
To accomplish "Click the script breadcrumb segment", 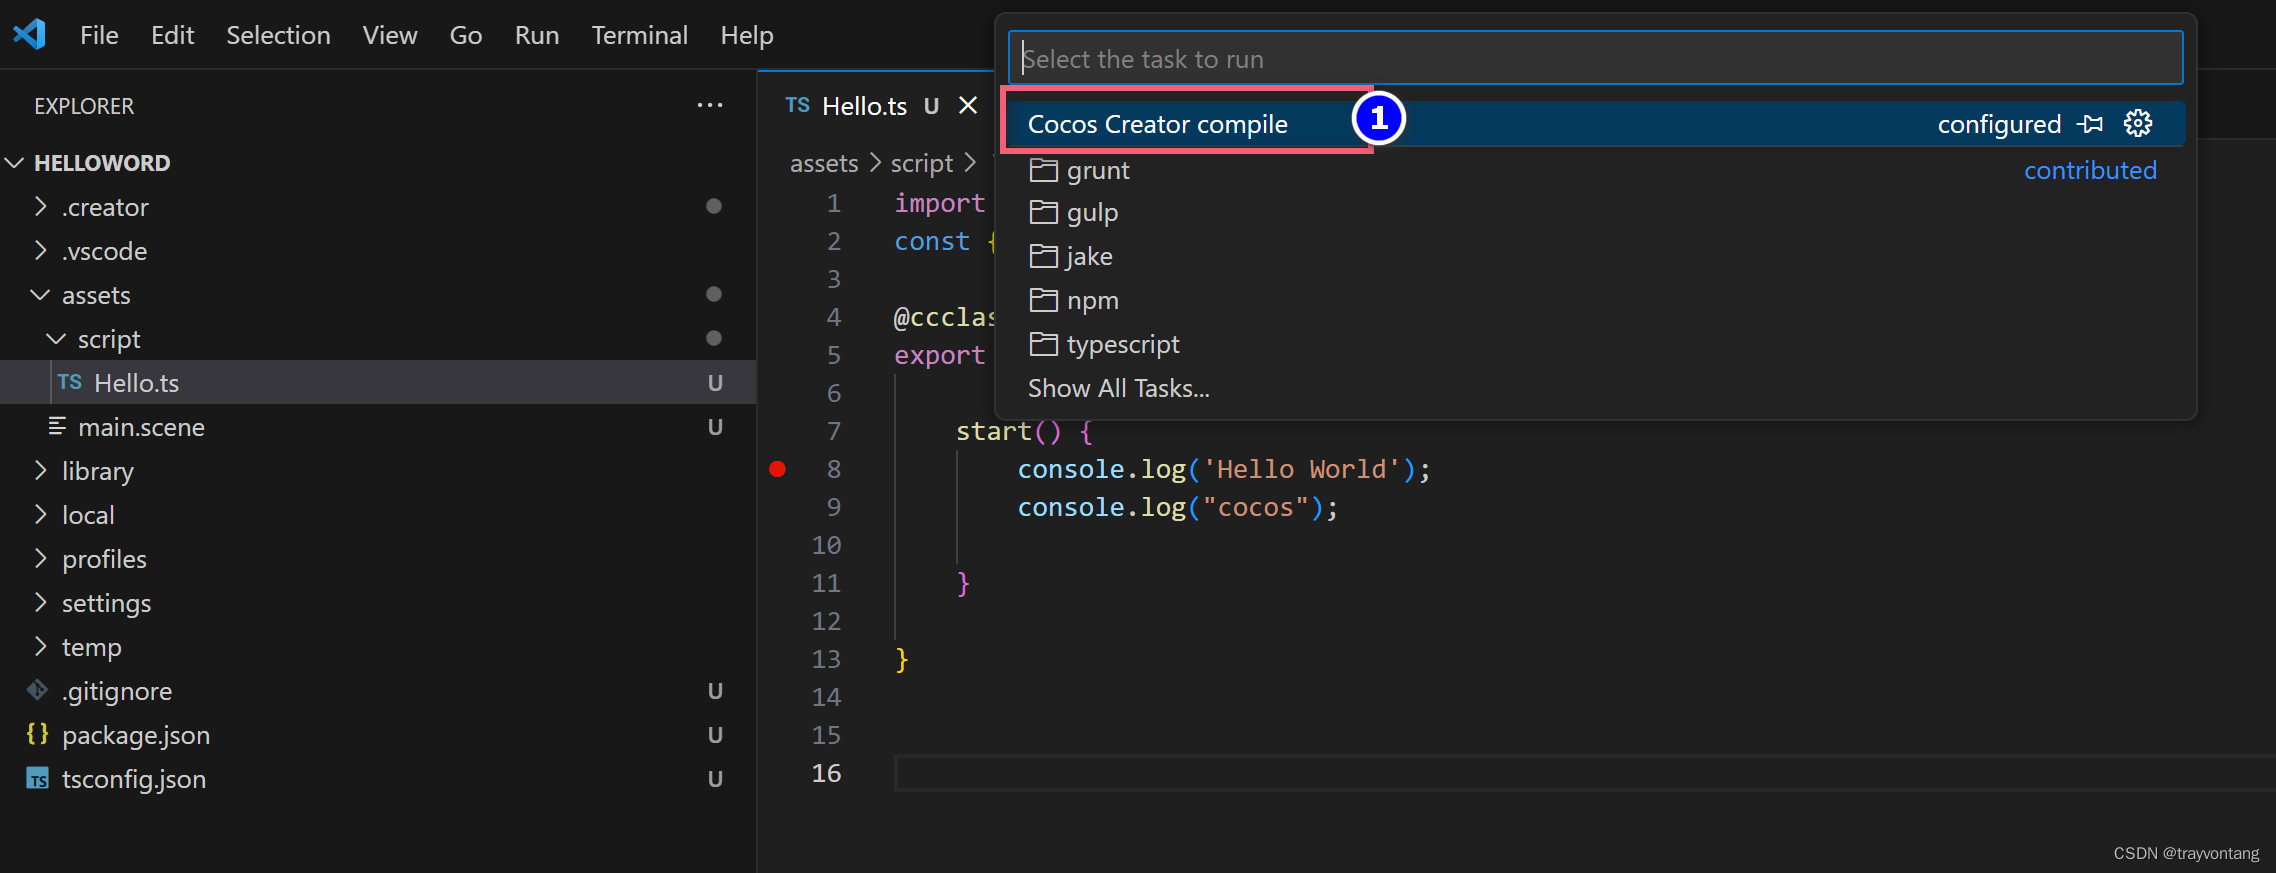I will click(922, 163).
